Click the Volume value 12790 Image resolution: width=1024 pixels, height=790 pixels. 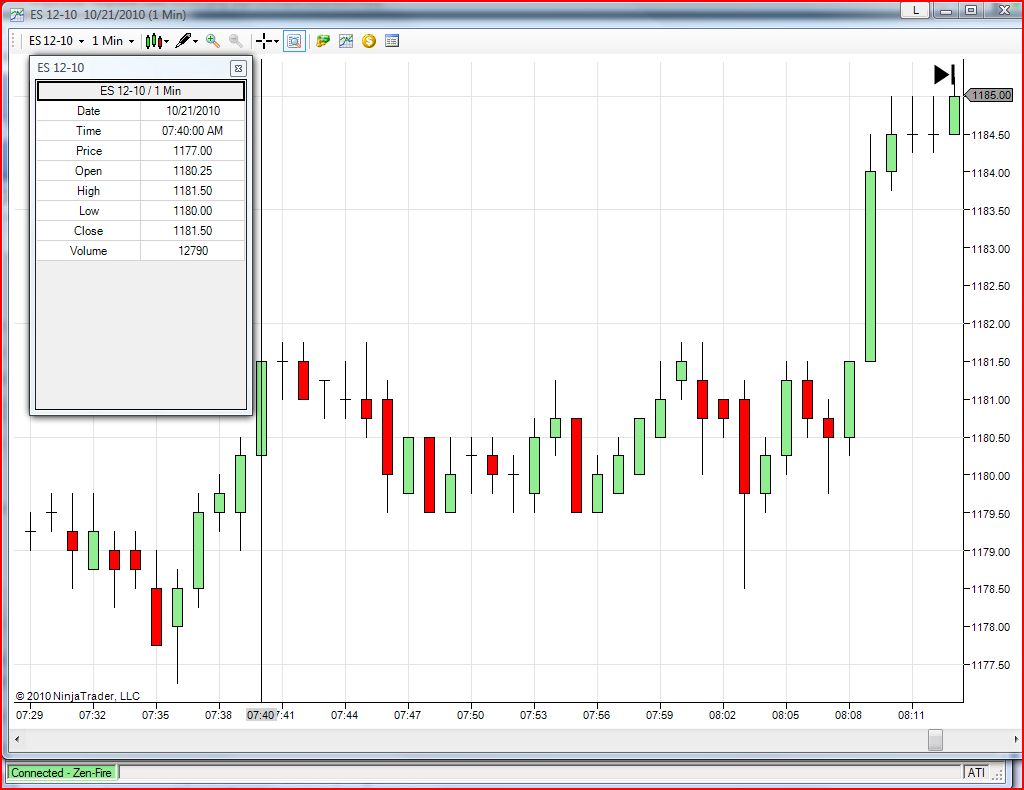point(193,251)
